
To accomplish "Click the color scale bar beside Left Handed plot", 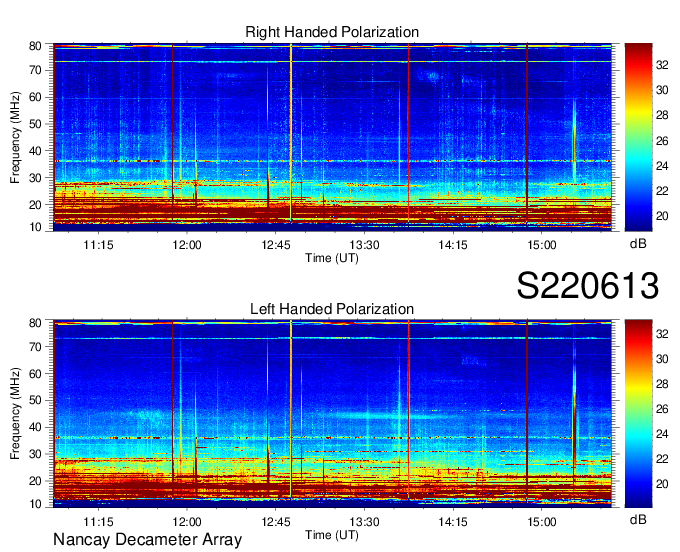I will [x=638, y=414].
